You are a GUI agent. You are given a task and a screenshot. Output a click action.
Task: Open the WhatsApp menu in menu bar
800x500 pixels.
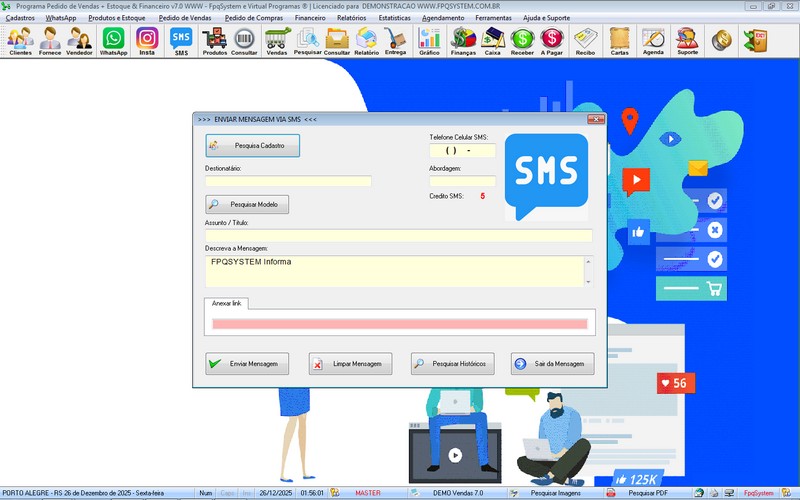click(61, 18)
